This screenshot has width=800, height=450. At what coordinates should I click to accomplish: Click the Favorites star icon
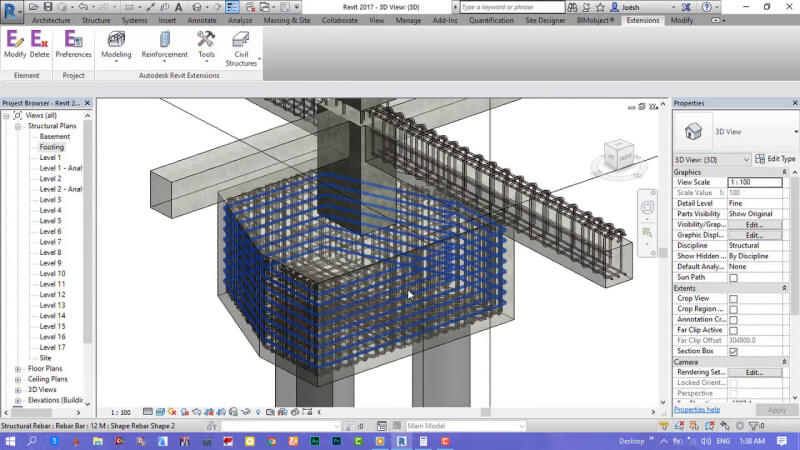(600, 7)
